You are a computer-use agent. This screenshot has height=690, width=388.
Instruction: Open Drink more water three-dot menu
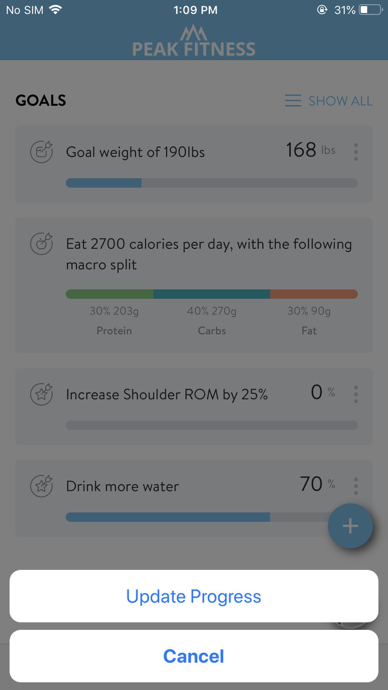point(355,486)
